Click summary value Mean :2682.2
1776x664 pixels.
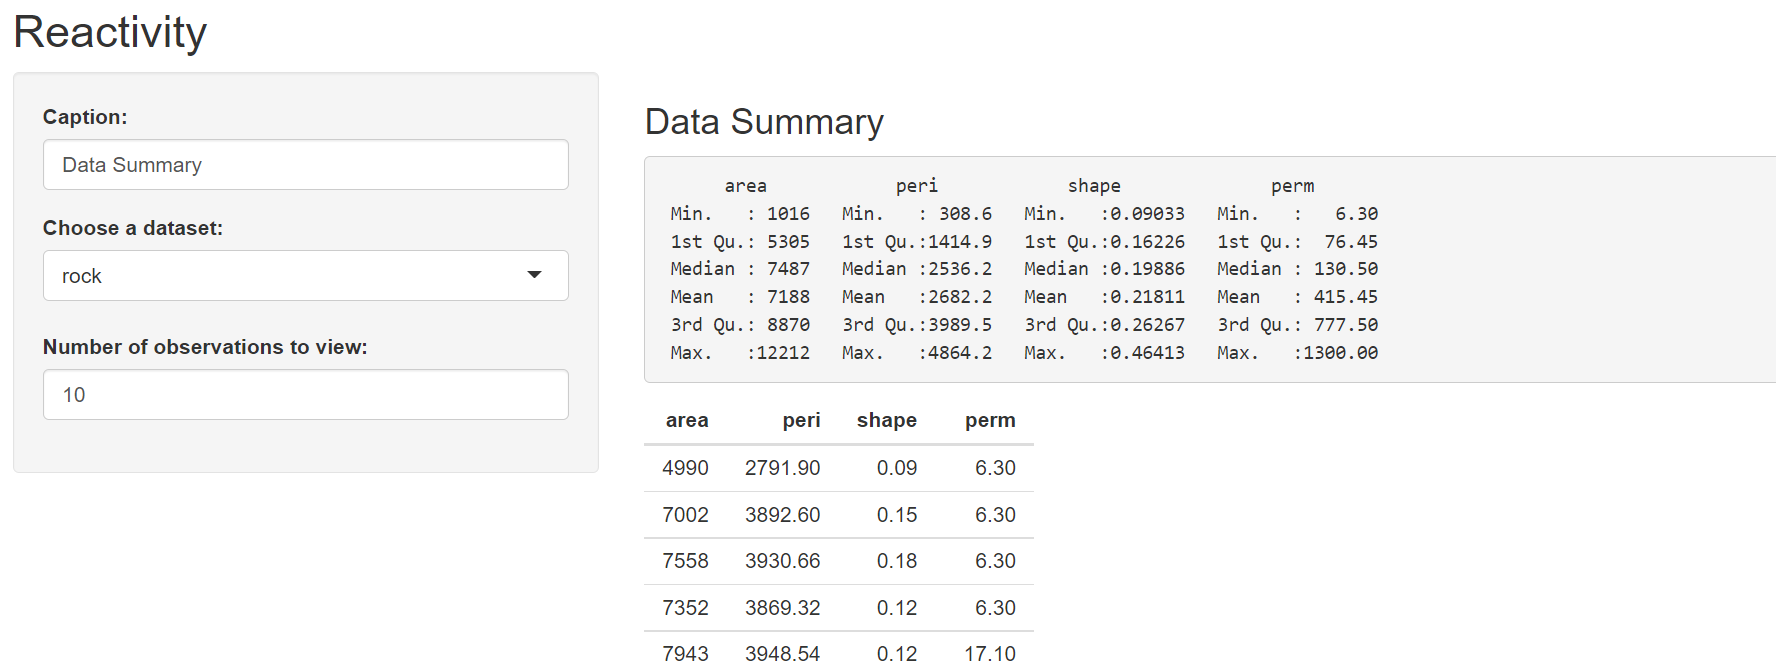click(x=917, y=297)
